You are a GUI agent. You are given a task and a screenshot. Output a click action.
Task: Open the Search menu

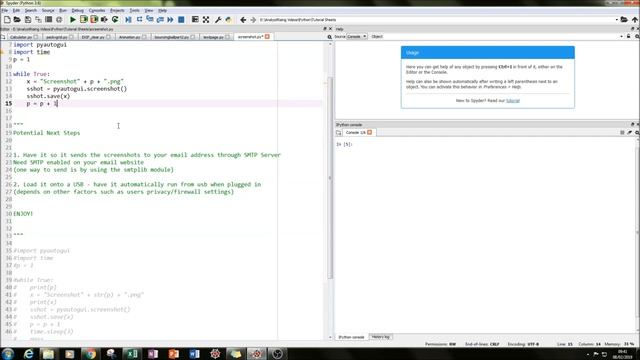[x=31, y=10]
